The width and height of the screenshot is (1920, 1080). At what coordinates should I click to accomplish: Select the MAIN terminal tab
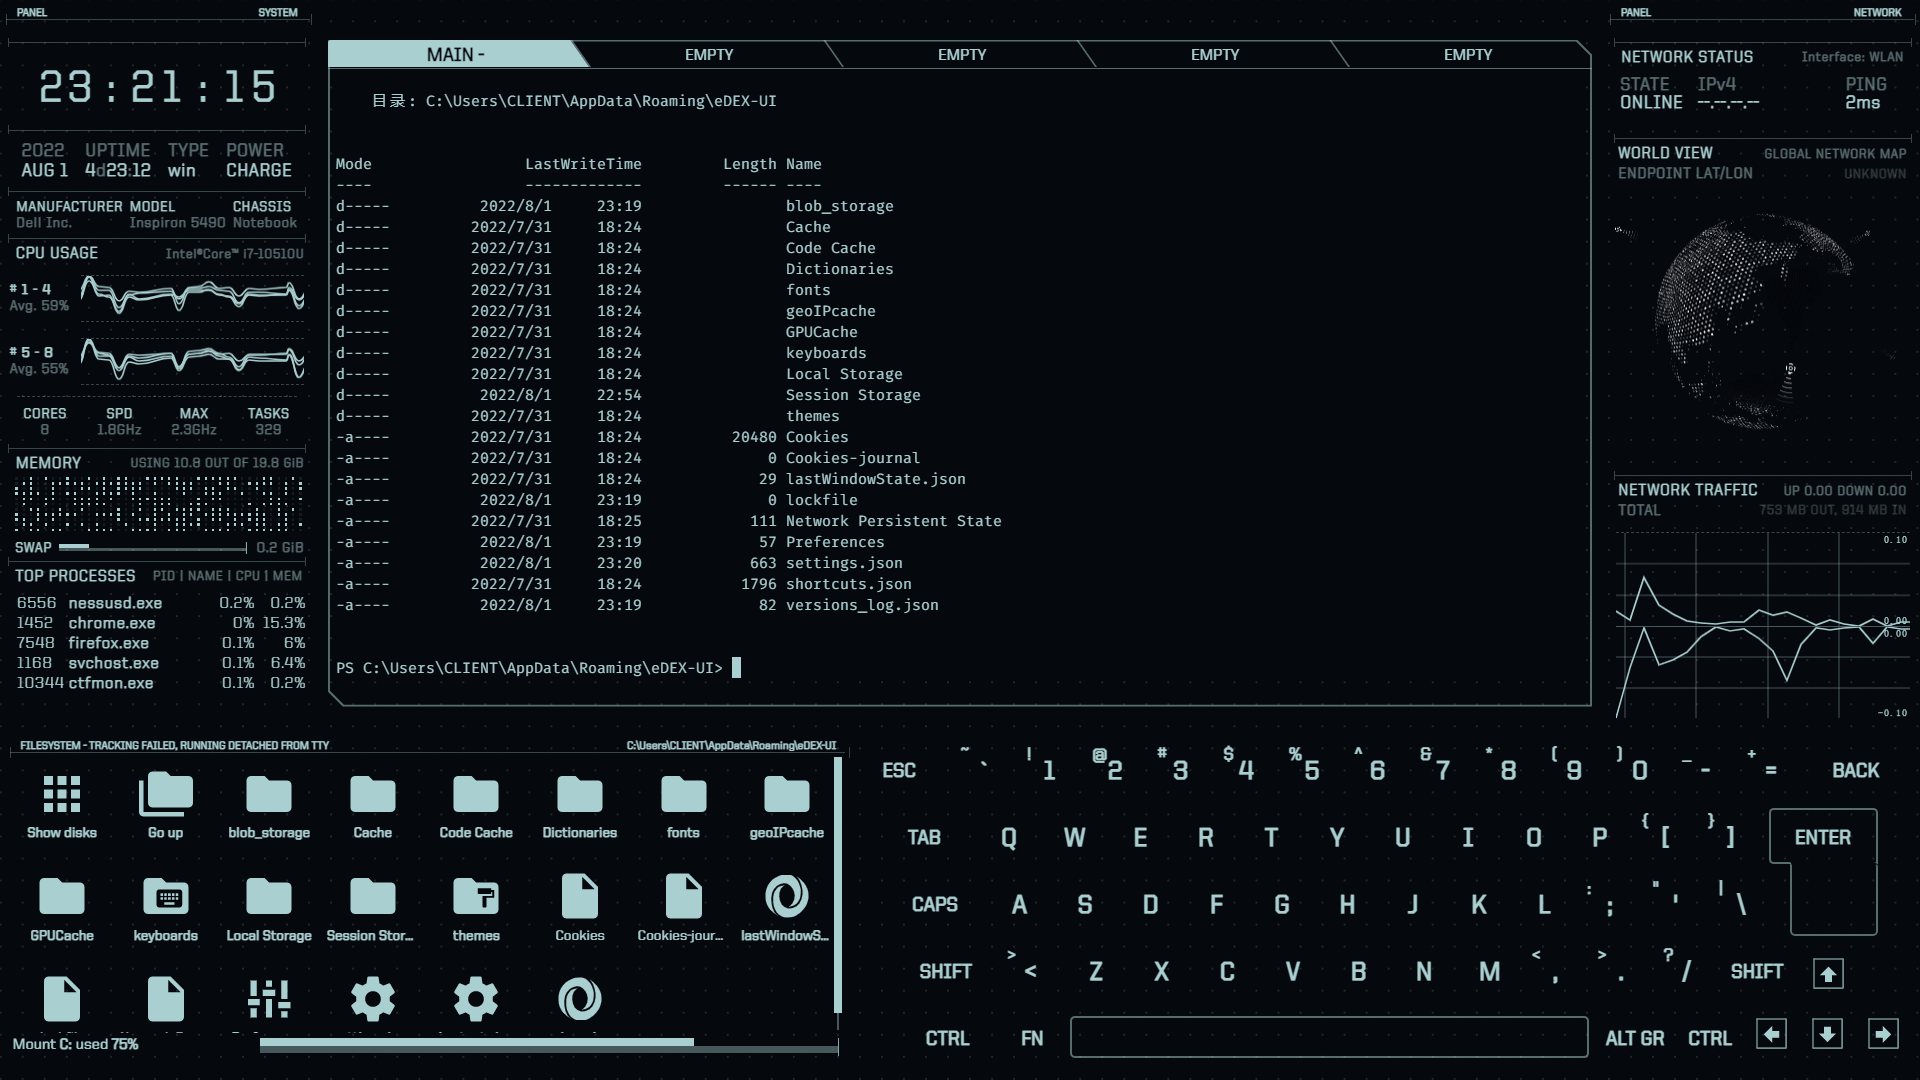(x=455, y=55)
